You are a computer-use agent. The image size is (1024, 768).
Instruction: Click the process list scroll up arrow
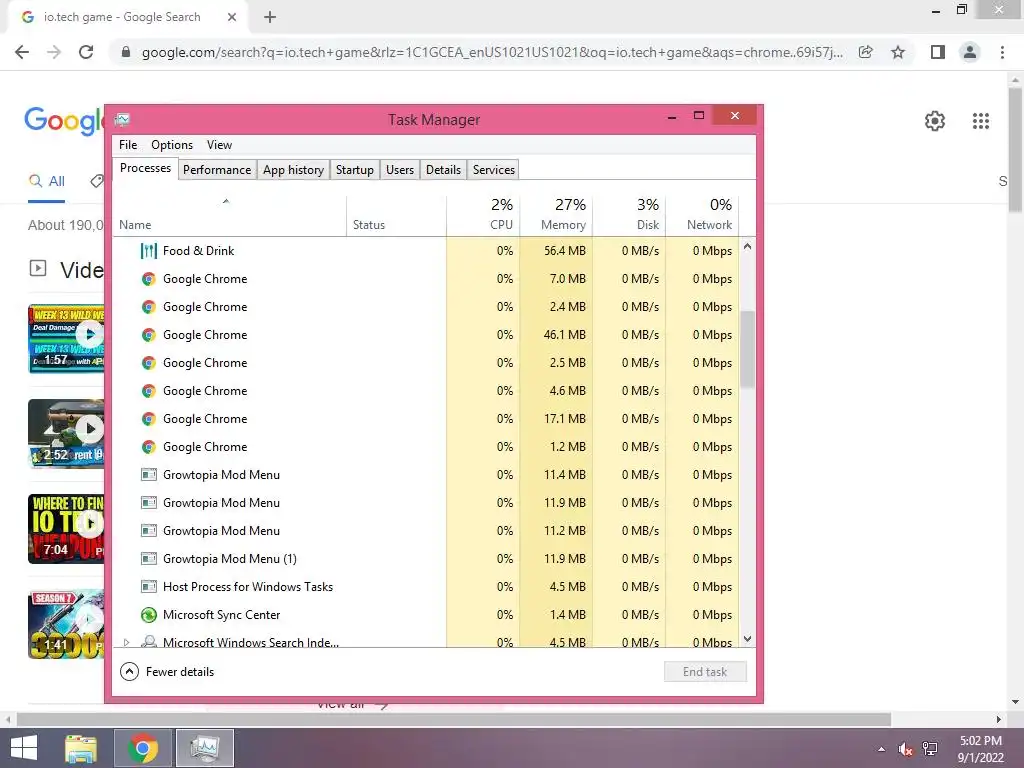pos(747,247)
